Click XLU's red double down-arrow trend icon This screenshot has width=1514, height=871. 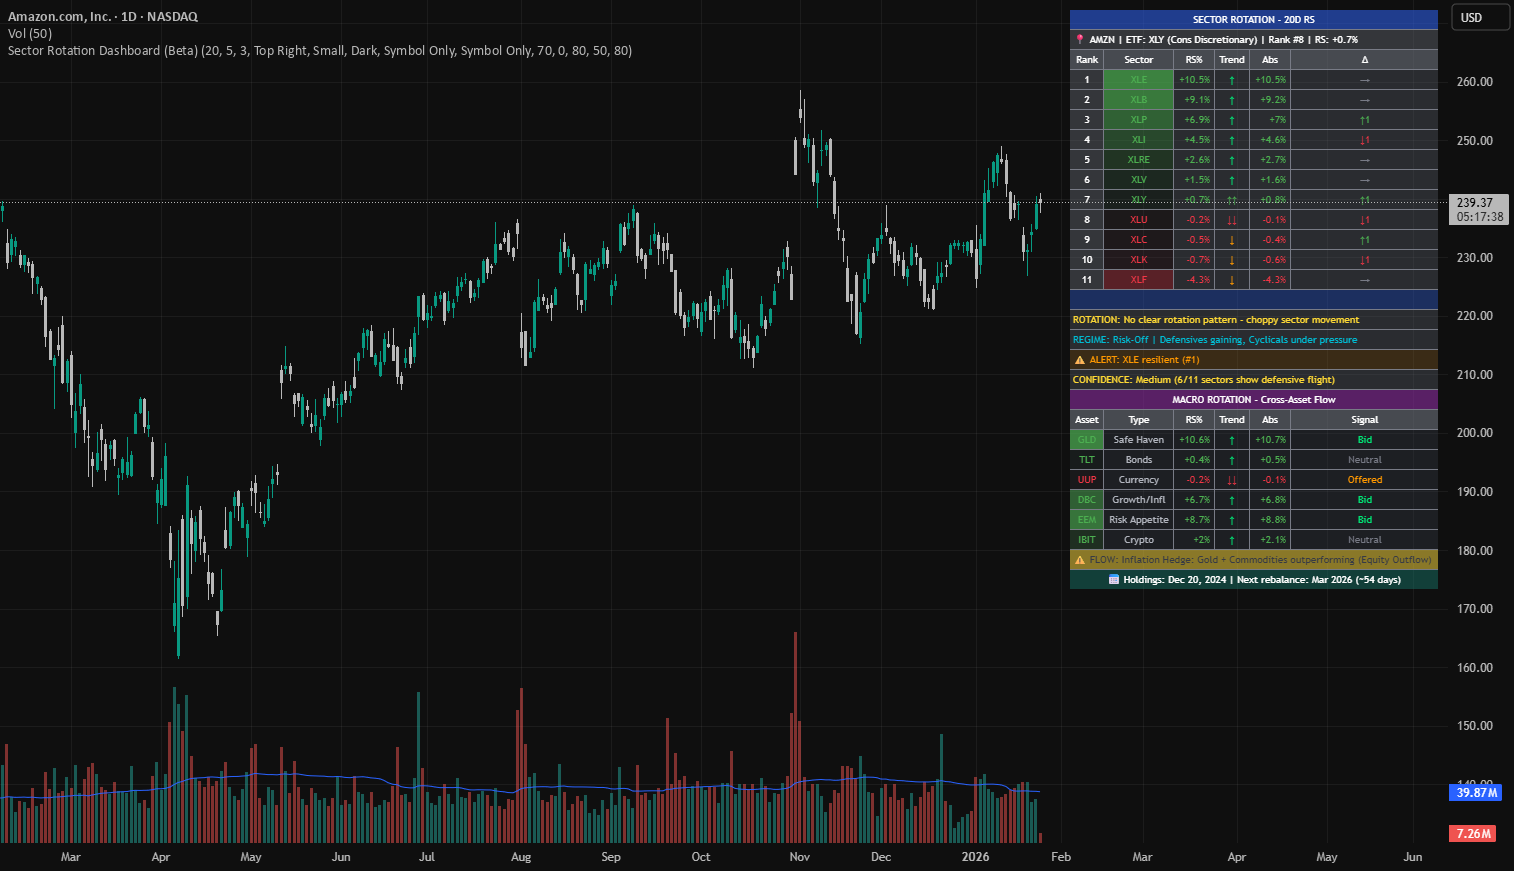coord(1231,219)
